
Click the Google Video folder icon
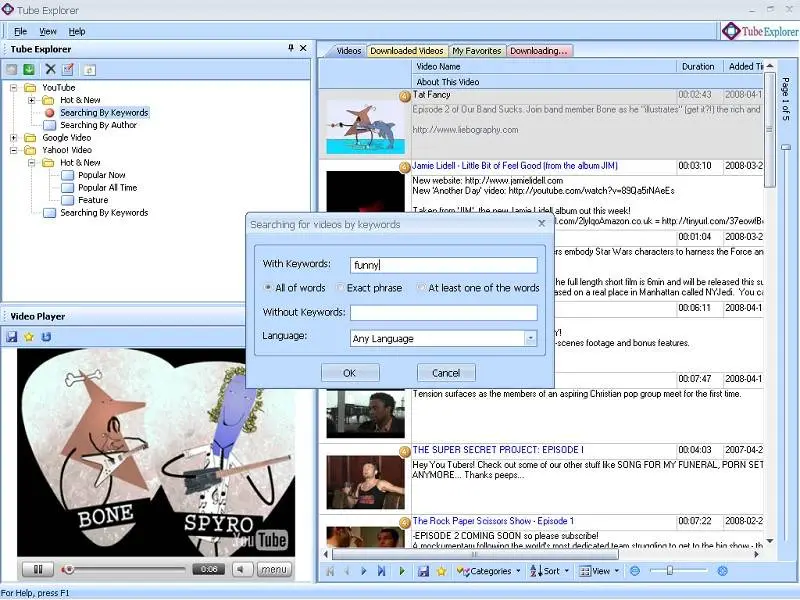[31, 138]
